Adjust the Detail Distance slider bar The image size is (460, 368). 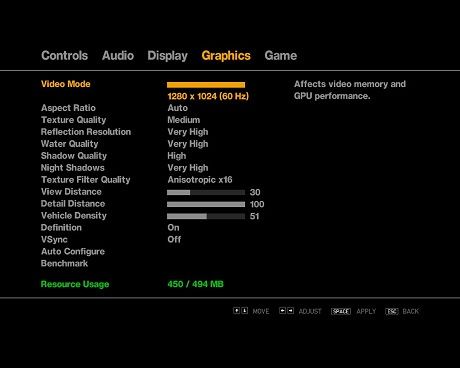tap(206, 204)
